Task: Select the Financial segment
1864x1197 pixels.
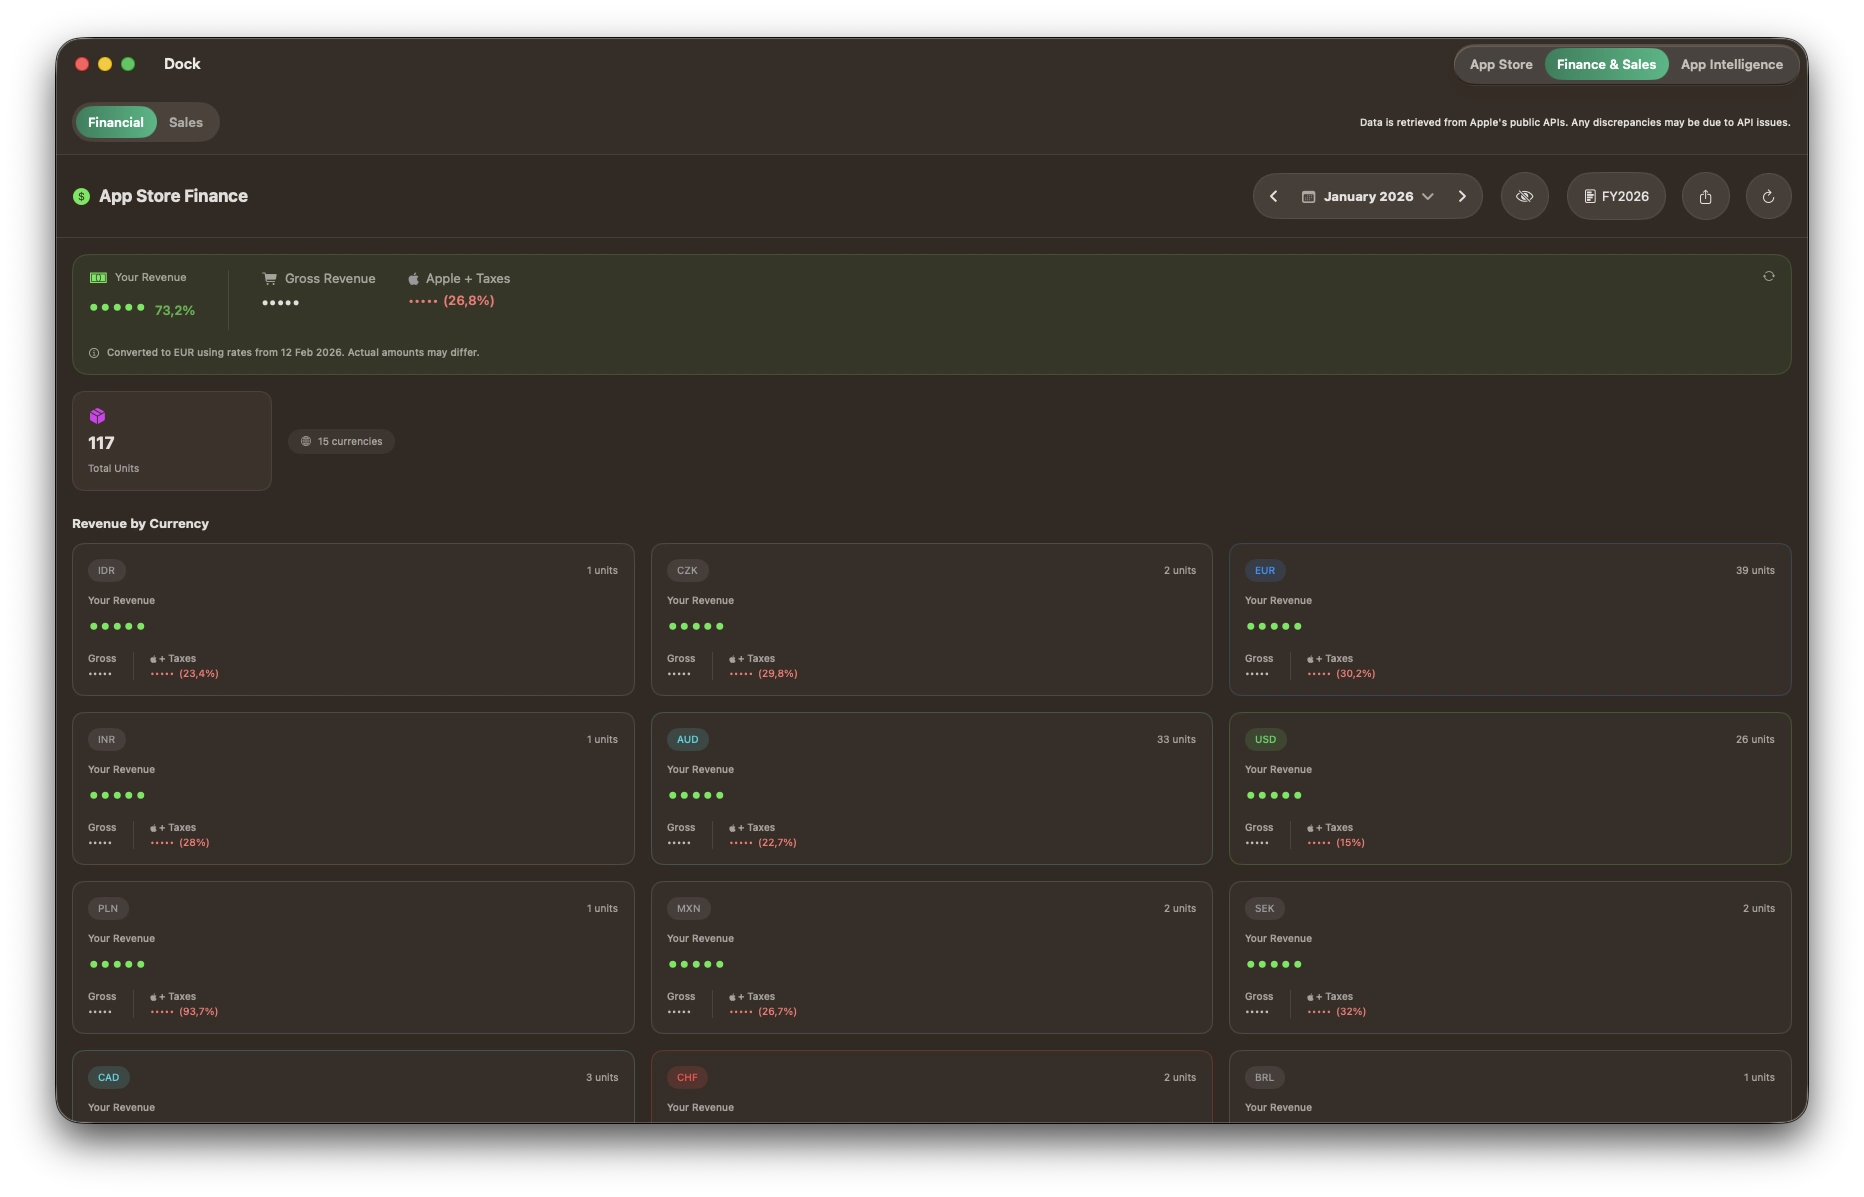Action: click(116, 122)
